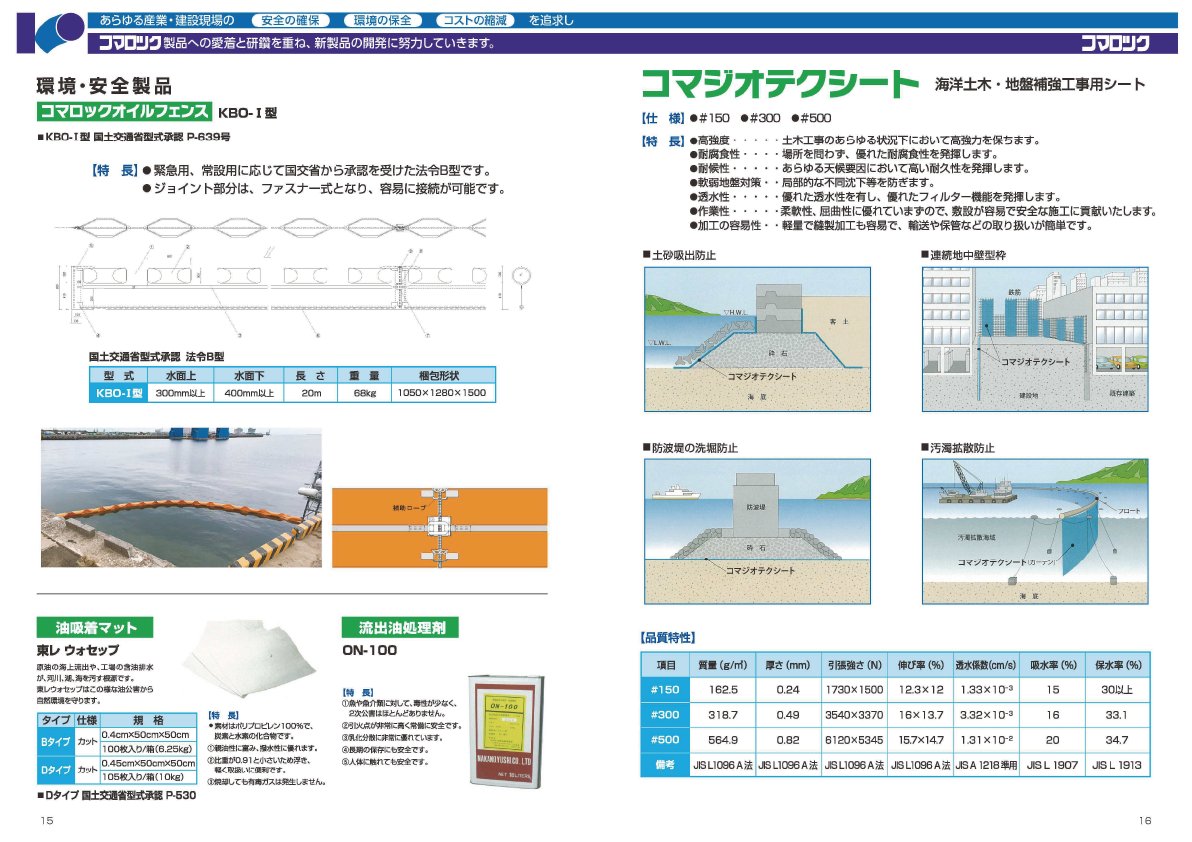Viewport: 1192px width, 842px height.
Task: Click the blue K logo in the header
Action: click(50, 33)
